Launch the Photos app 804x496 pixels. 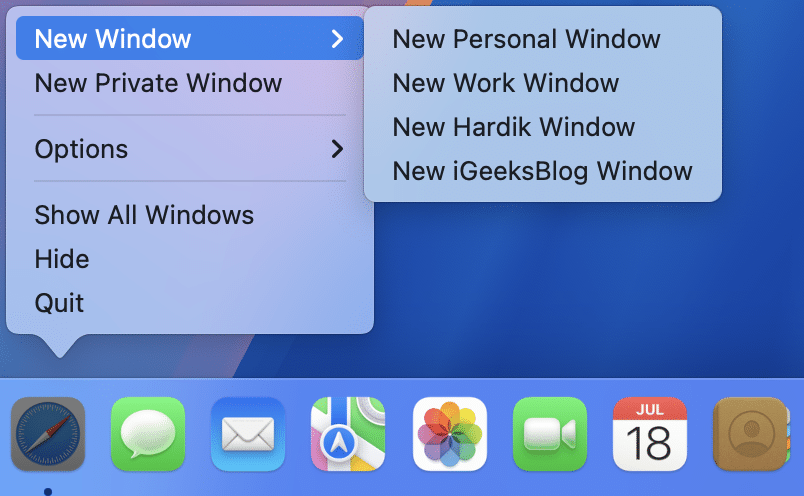(450, 434)
